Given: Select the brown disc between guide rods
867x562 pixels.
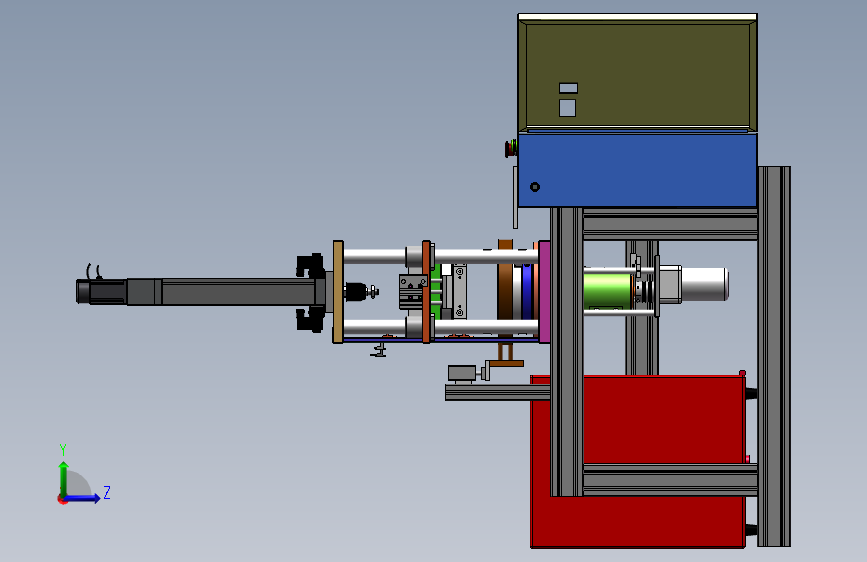Looking at the screenshot, I should click(x=505, y=292).
